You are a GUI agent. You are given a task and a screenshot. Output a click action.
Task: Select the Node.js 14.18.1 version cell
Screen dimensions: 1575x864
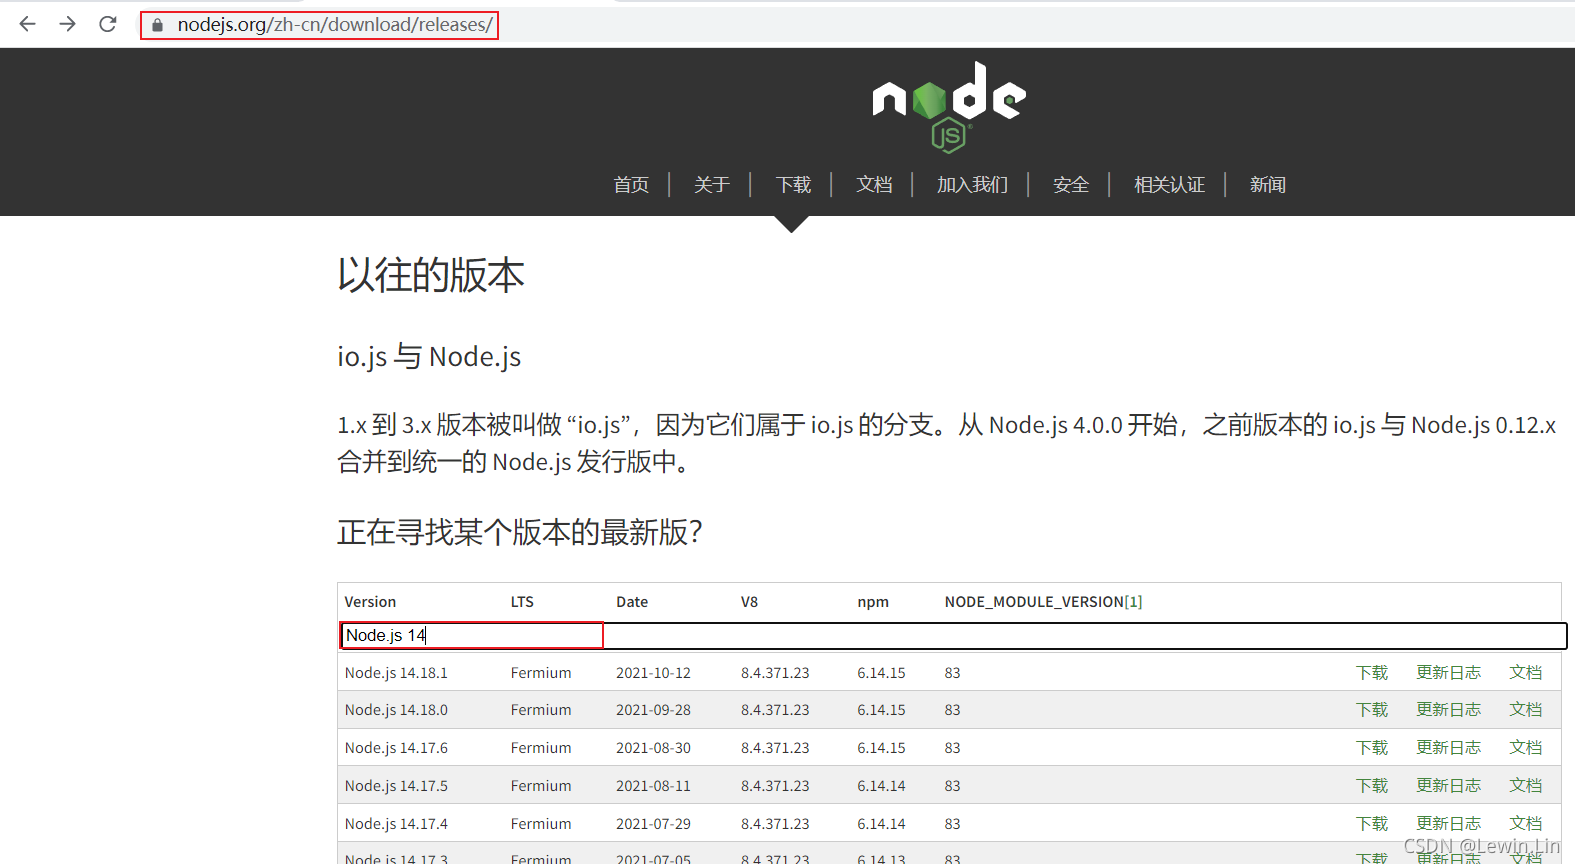tap(396, 673)
